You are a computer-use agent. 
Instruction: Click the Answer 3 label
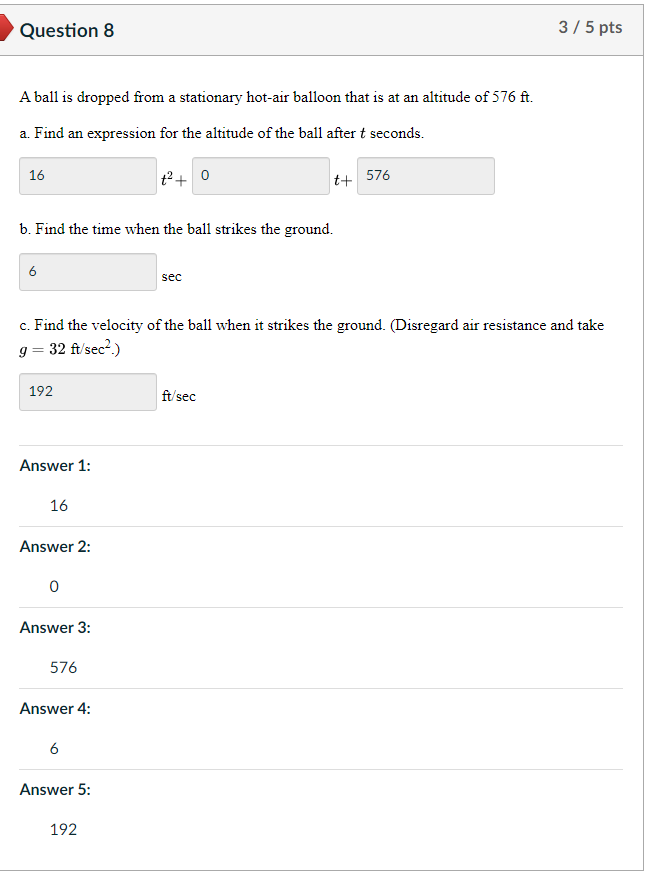tap(55, 628)
